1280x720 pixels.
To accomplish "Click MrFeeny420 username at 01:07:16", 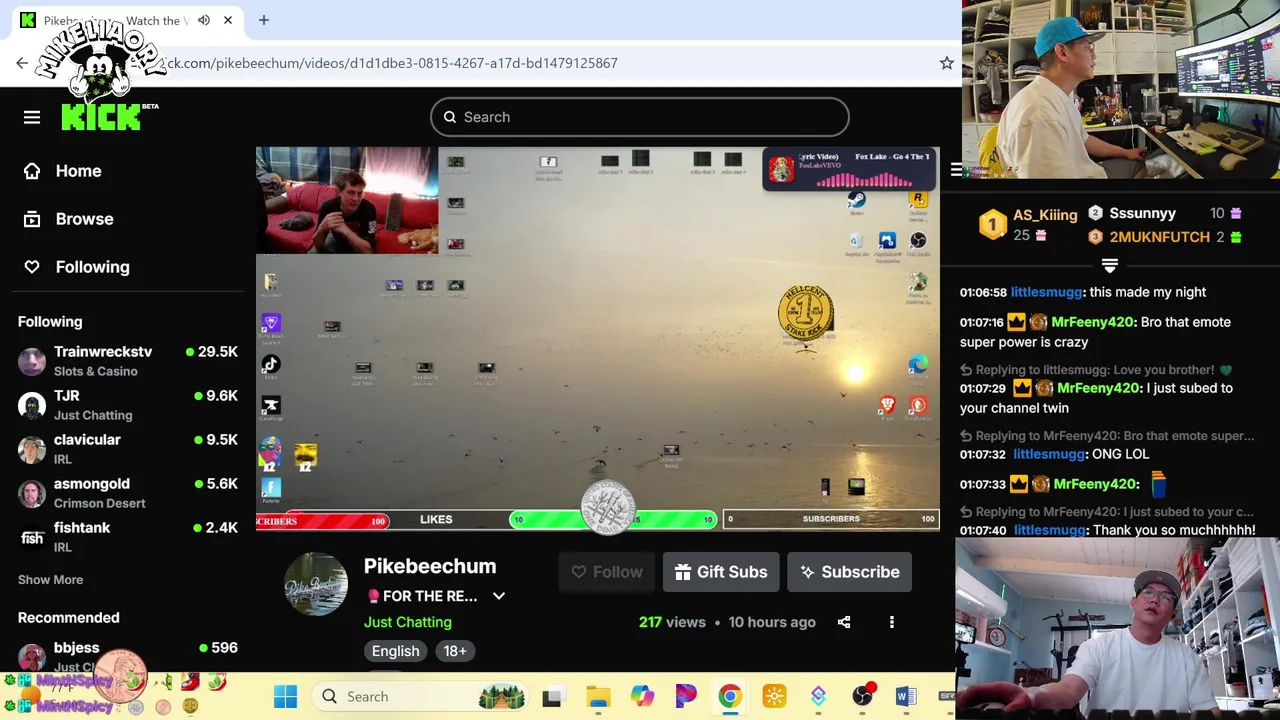I will [1091, 322].
